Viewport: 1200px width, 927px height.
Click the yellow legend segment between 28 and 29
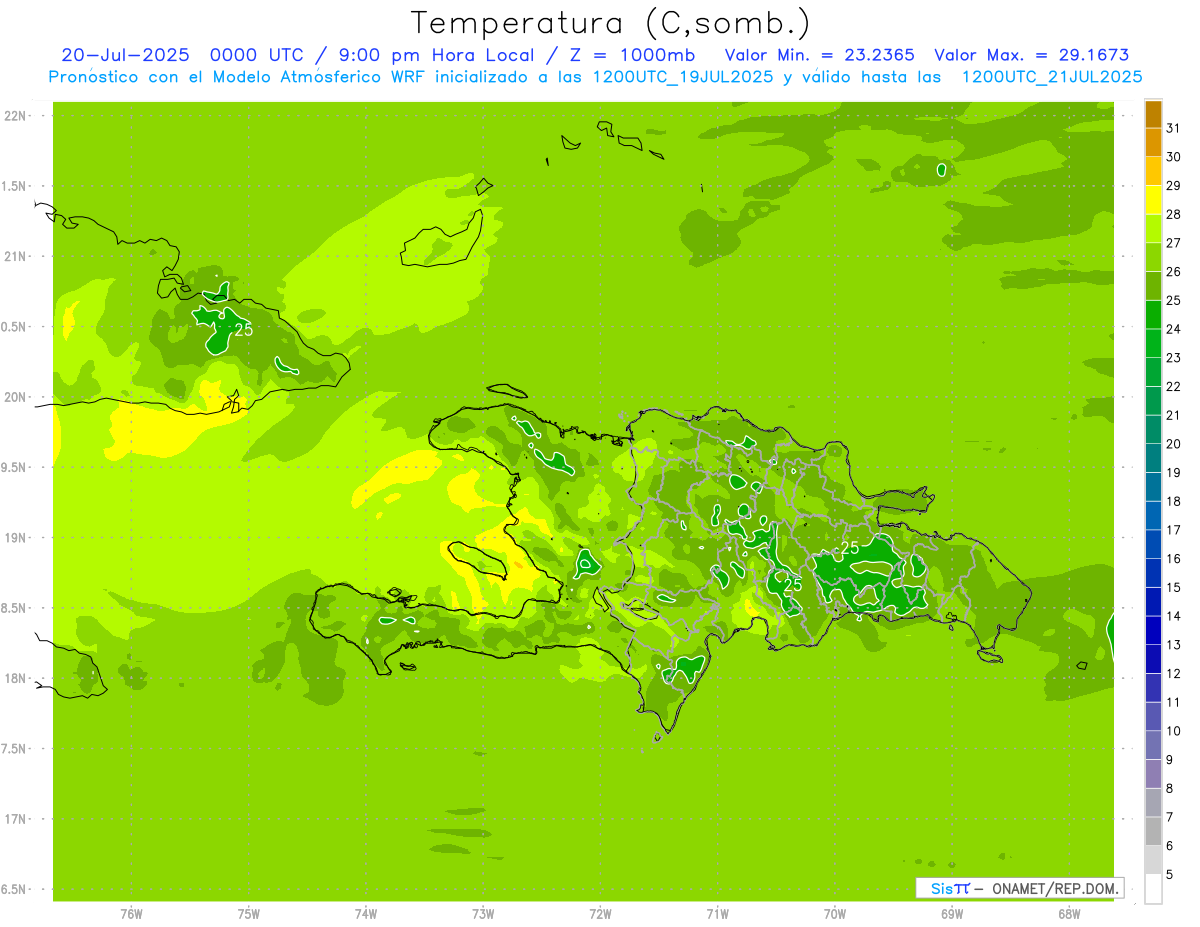[x=1153, y=200]
